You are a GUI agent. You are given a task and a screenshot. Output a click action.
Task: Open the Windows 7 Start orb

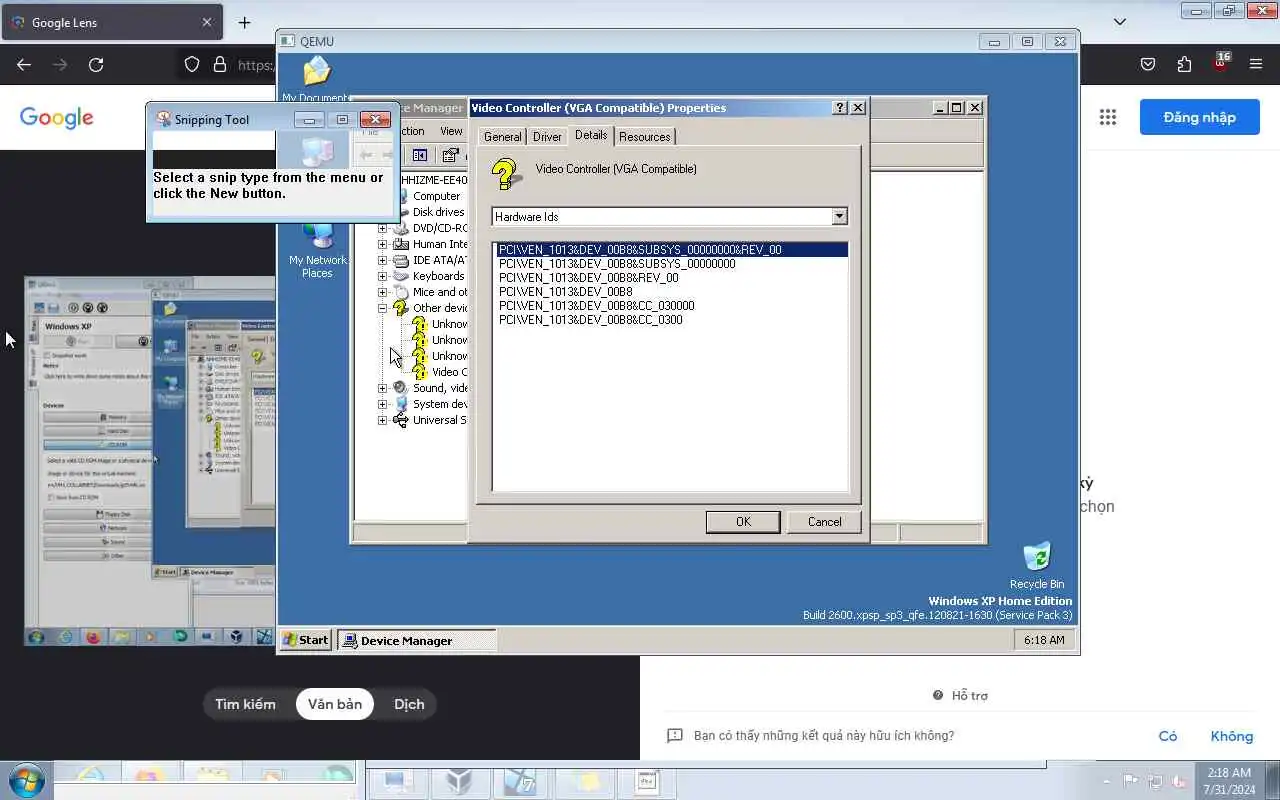coord(26,780)
